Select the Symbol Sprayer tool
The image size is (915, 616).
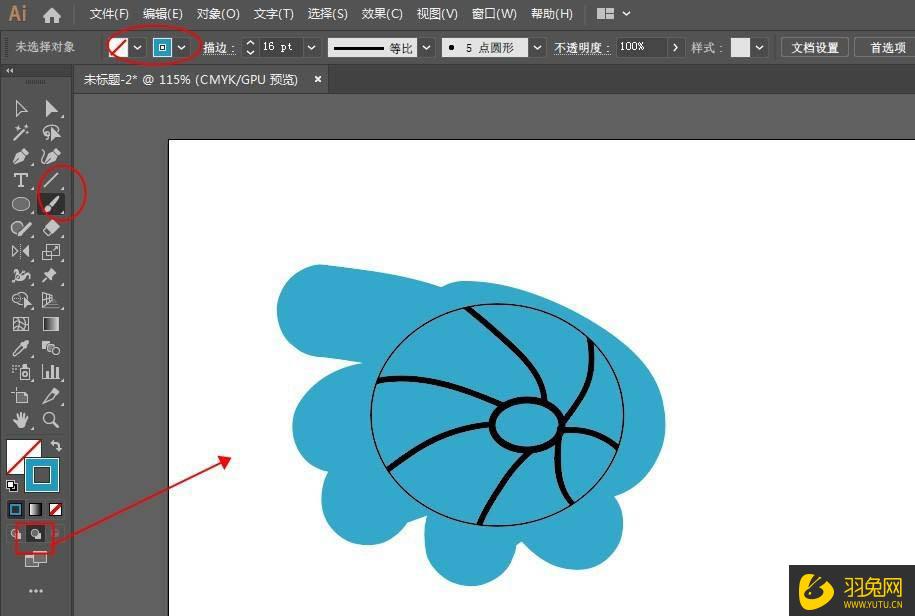coord(21,372)
